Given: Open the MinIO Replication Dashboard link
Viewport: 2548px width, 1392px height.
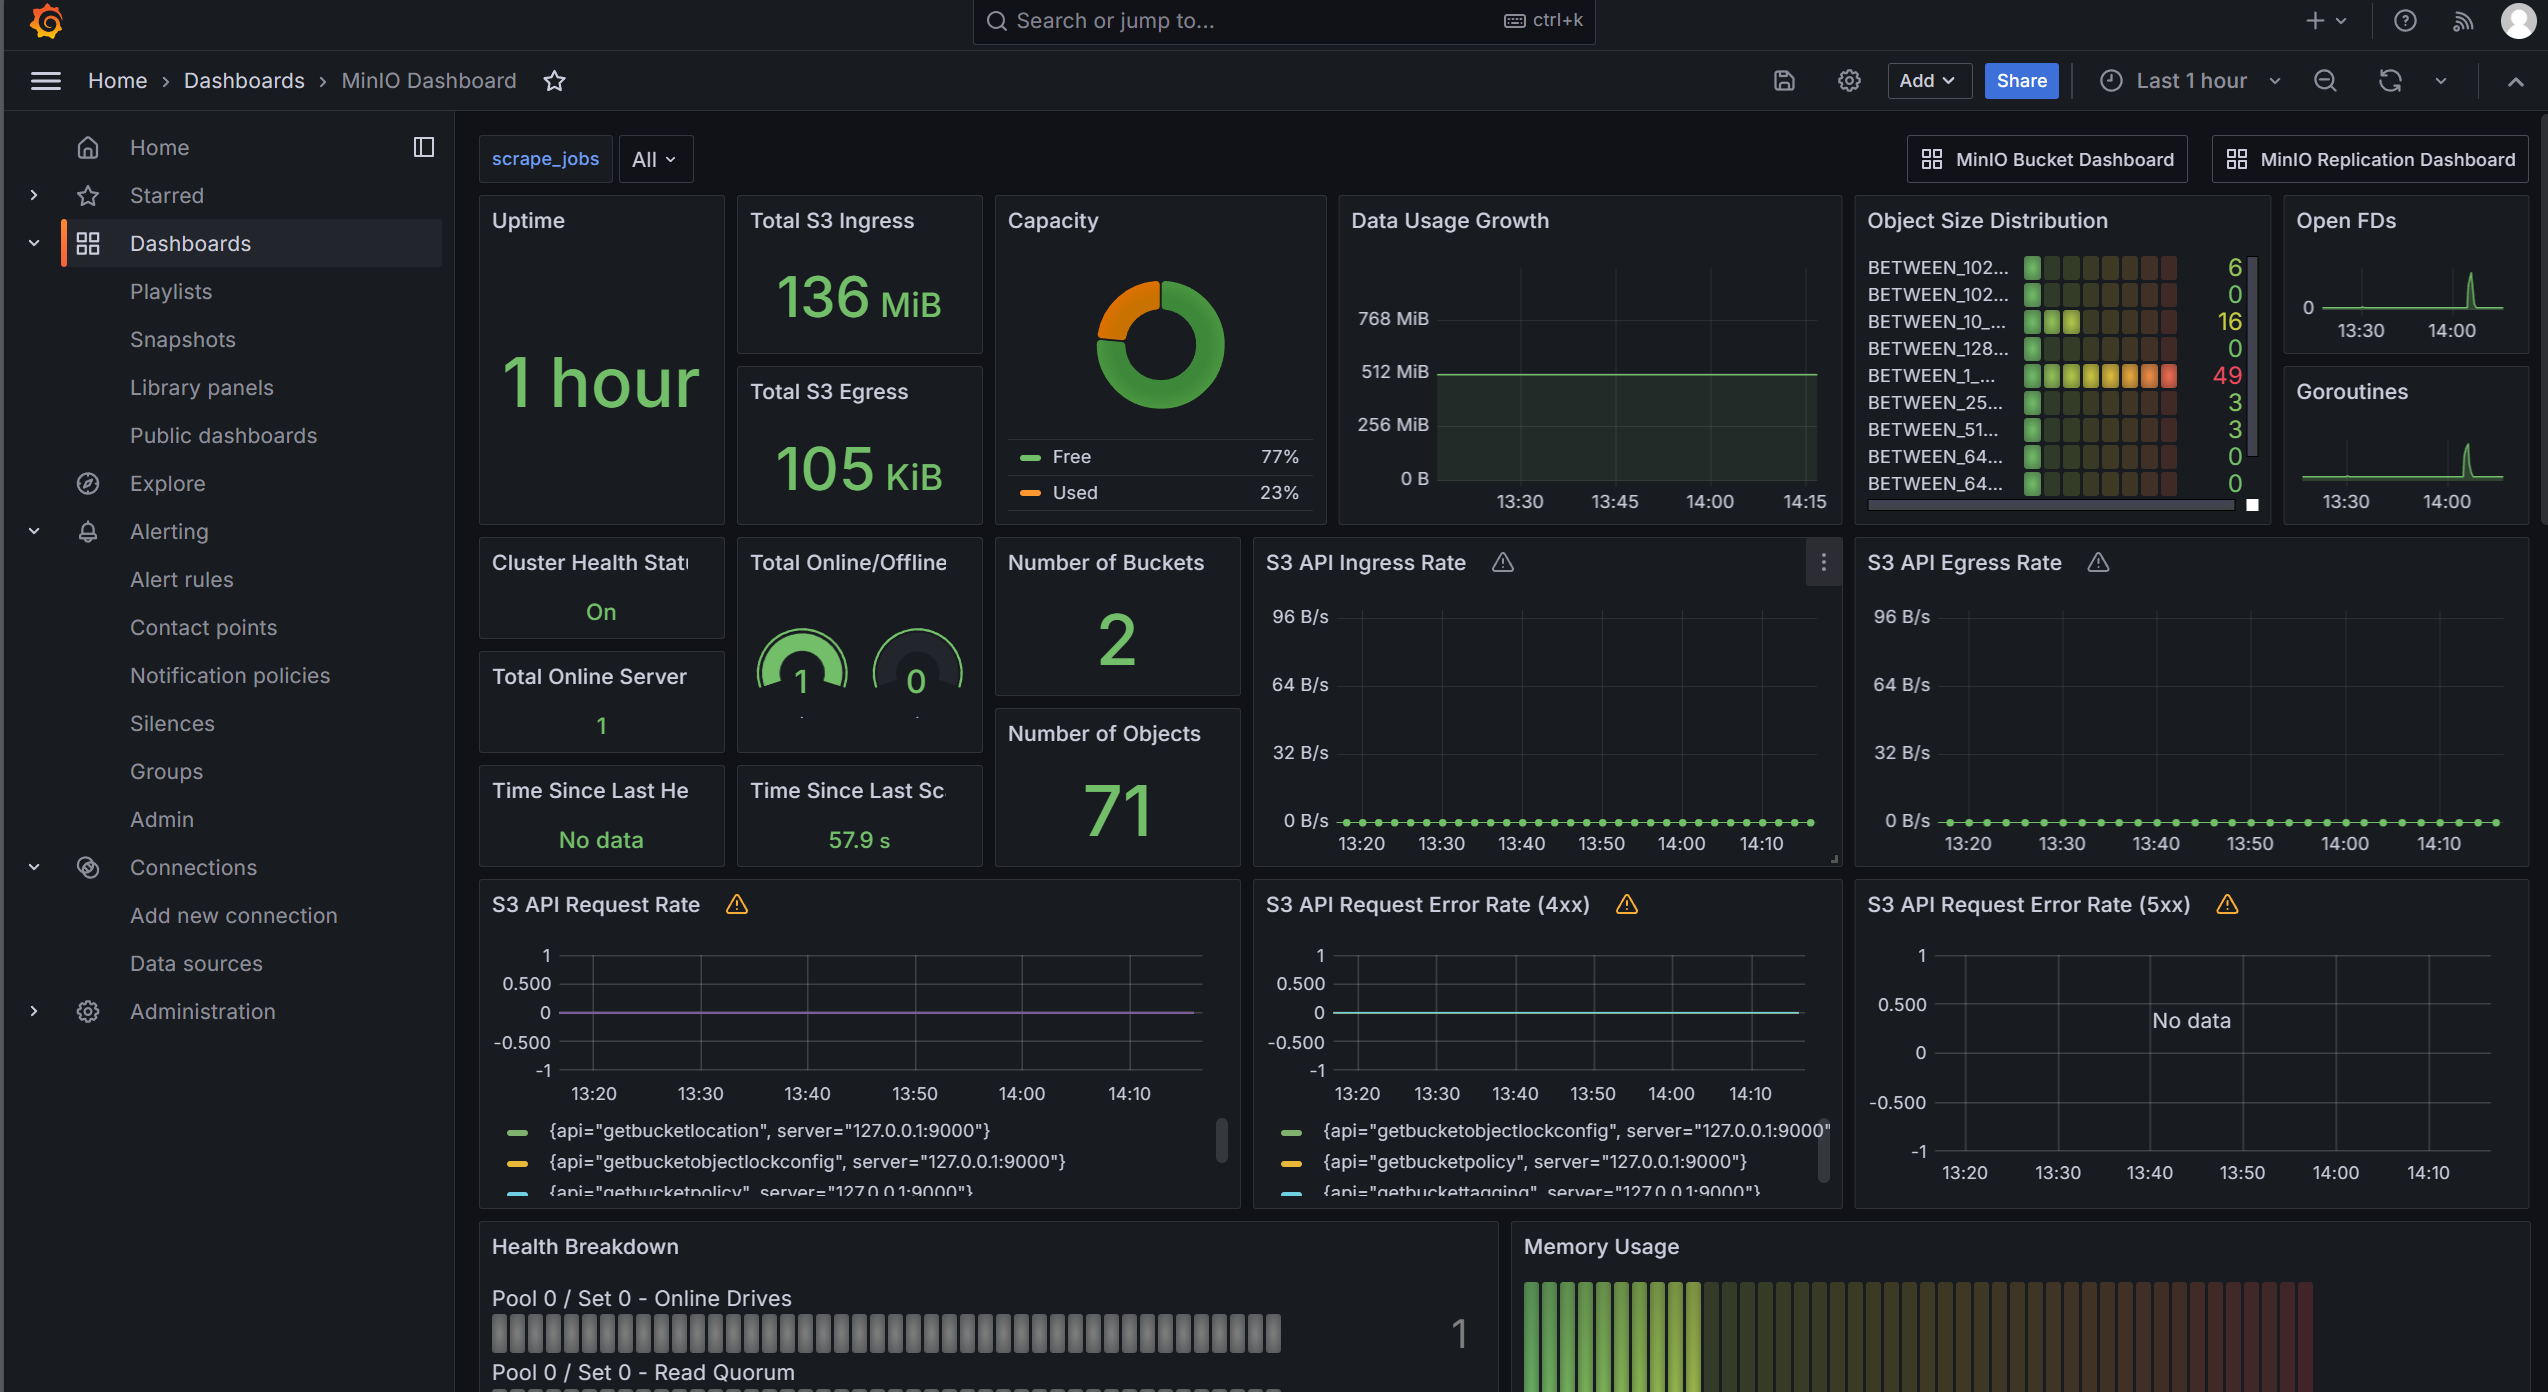Looking at the screenshot, I should tap(2369, 159).
